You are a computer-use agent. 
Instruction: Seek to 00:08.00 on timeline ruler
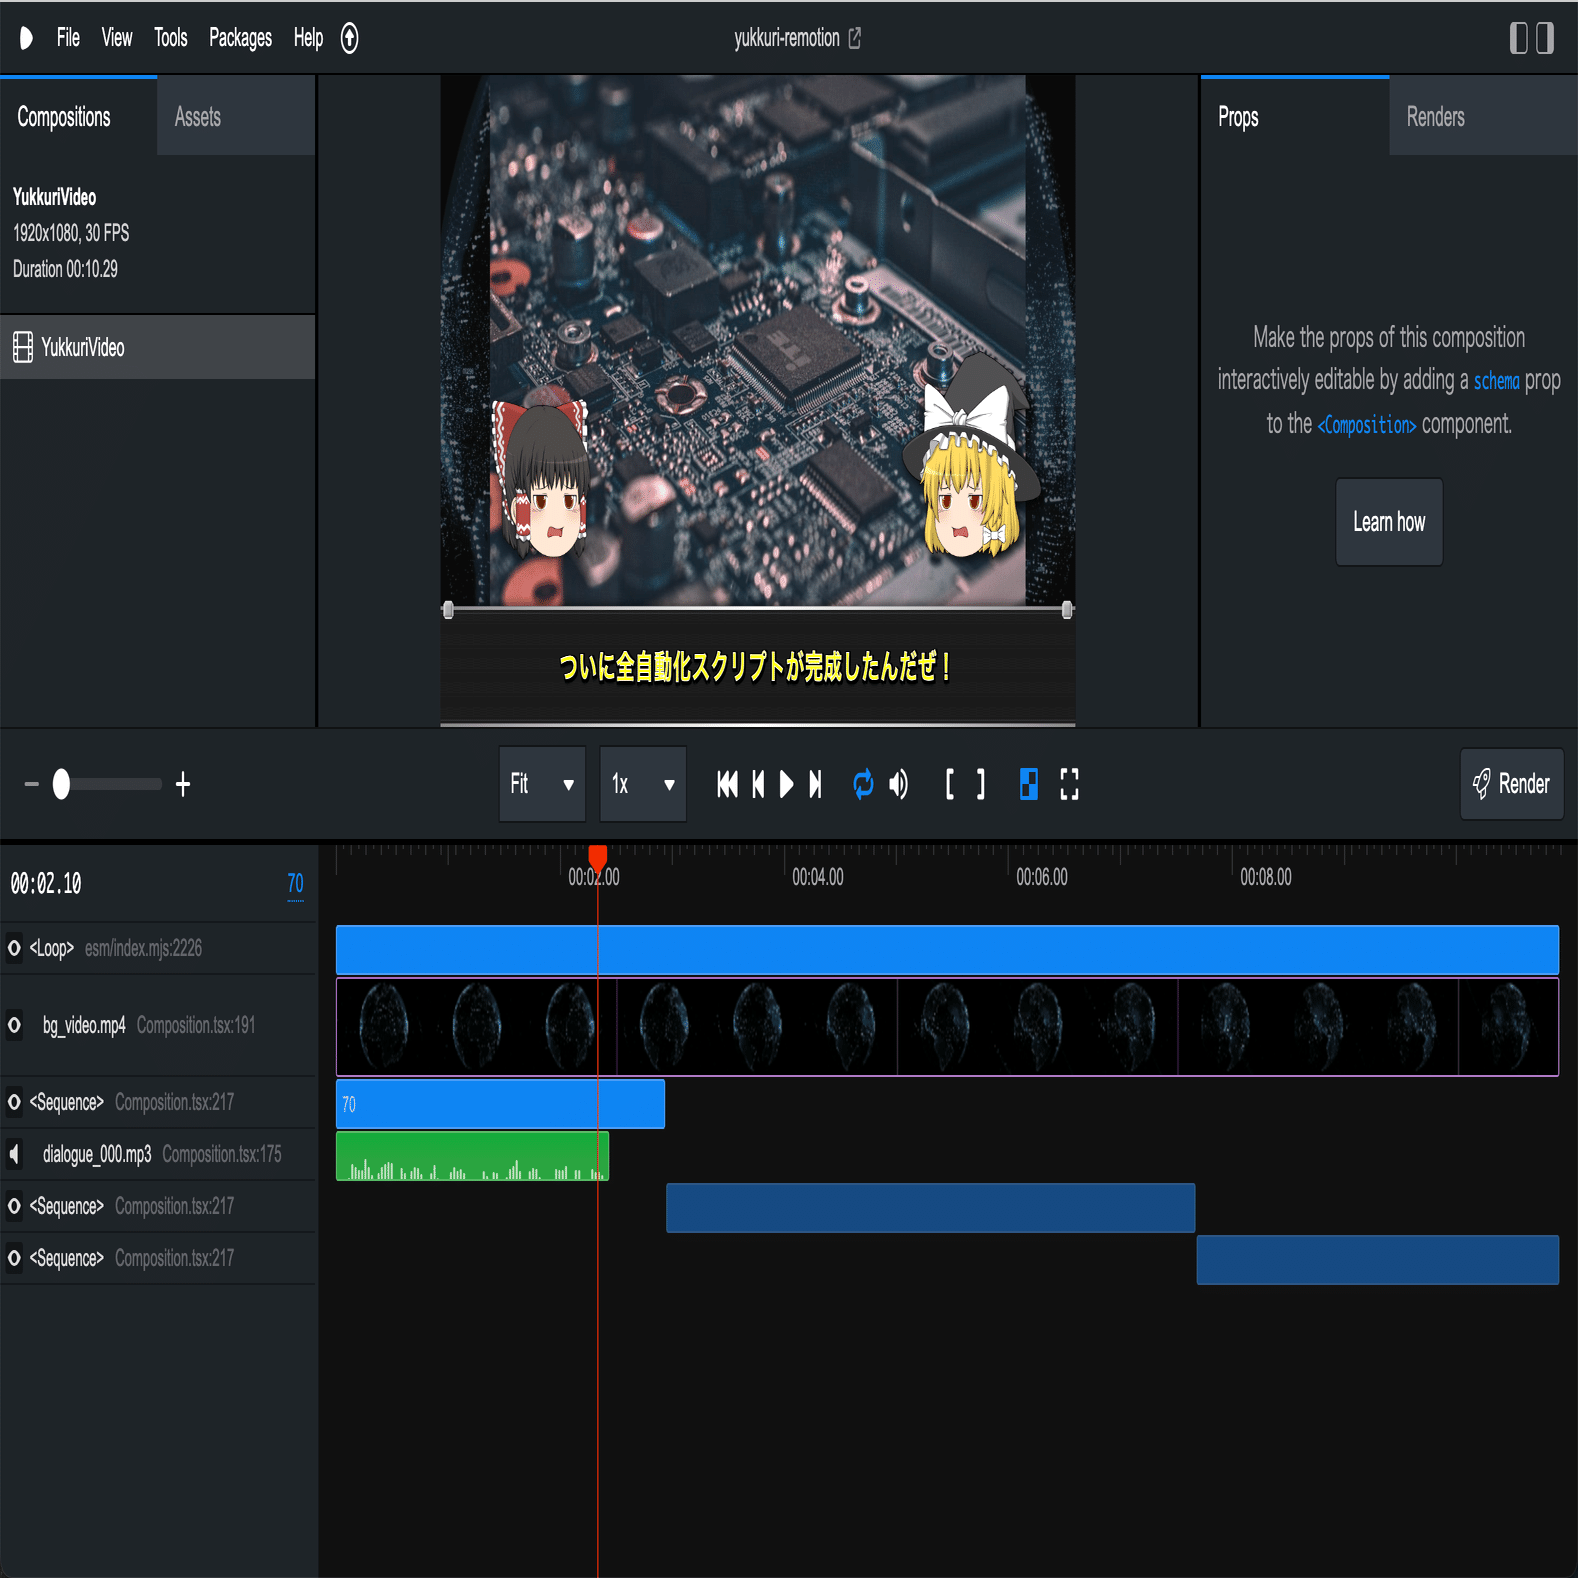1266,877
